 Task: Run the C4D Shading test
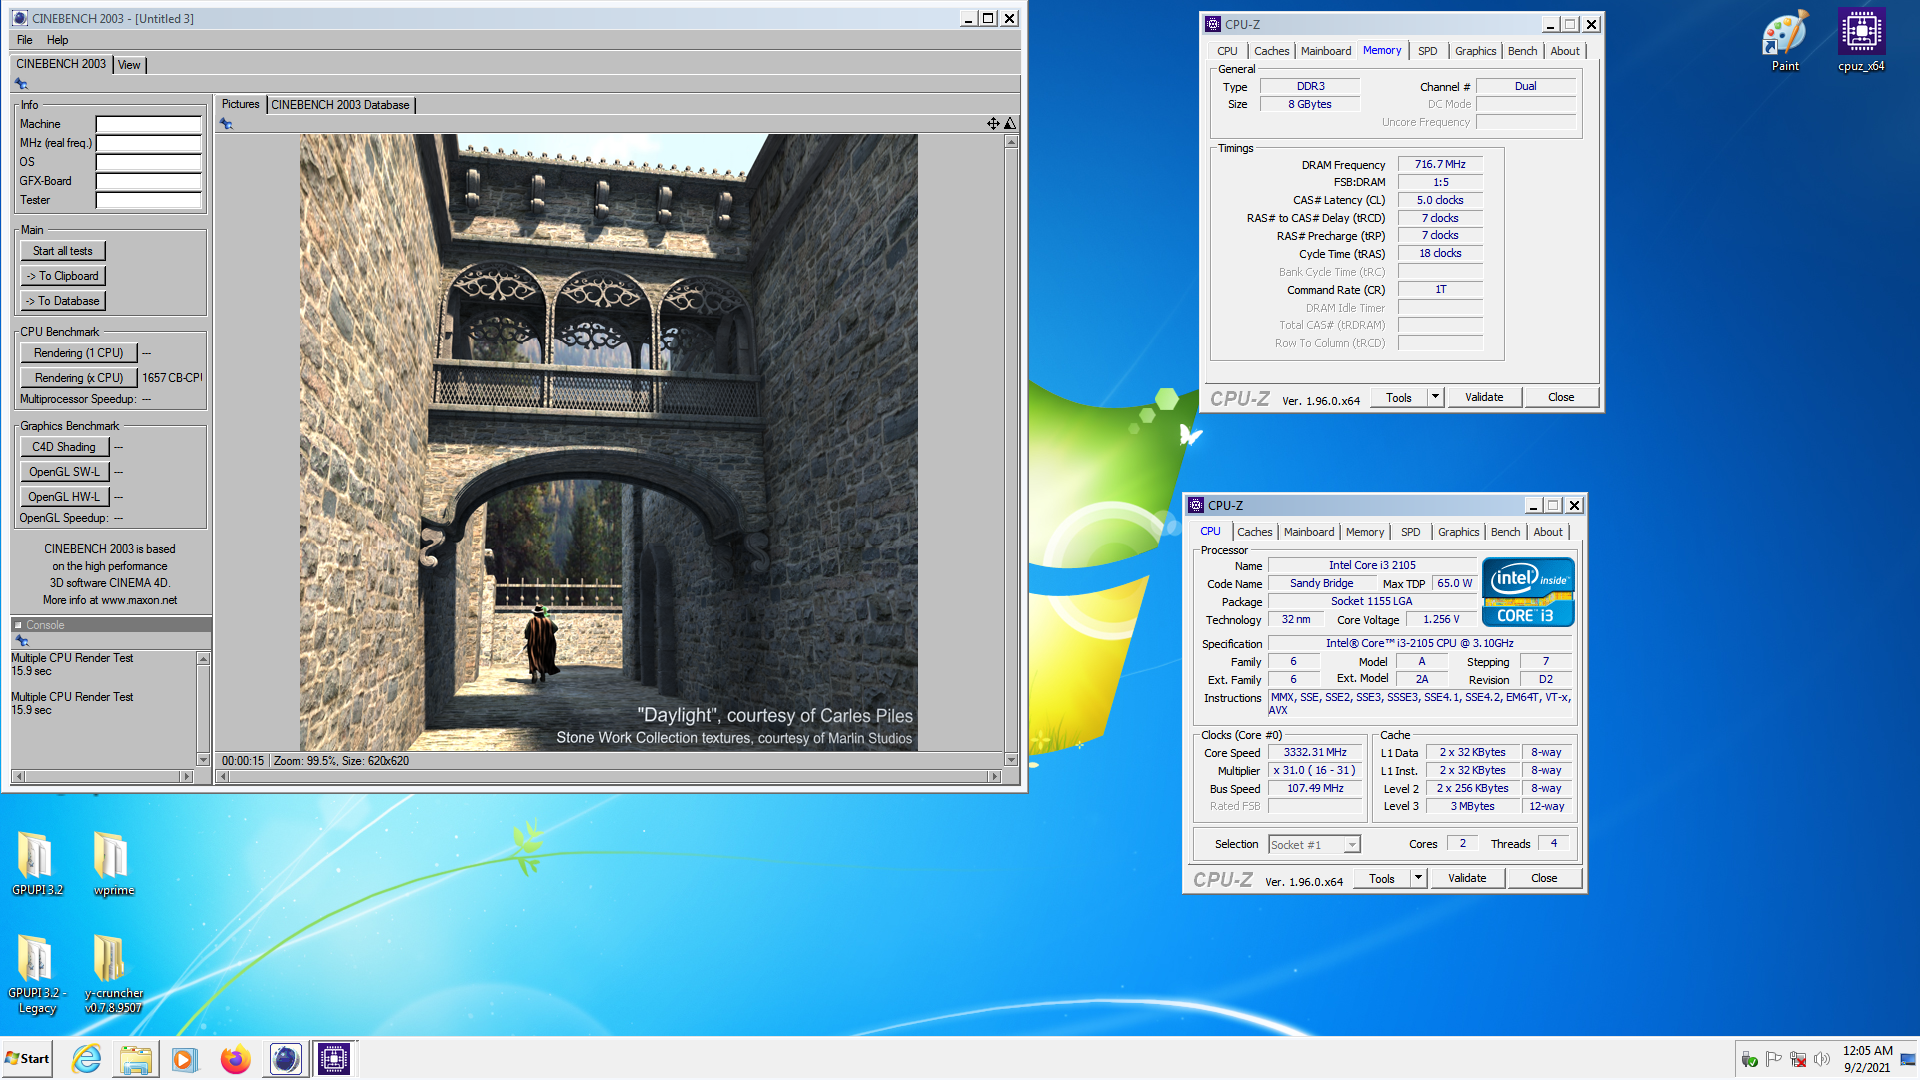tap(64, 447)
